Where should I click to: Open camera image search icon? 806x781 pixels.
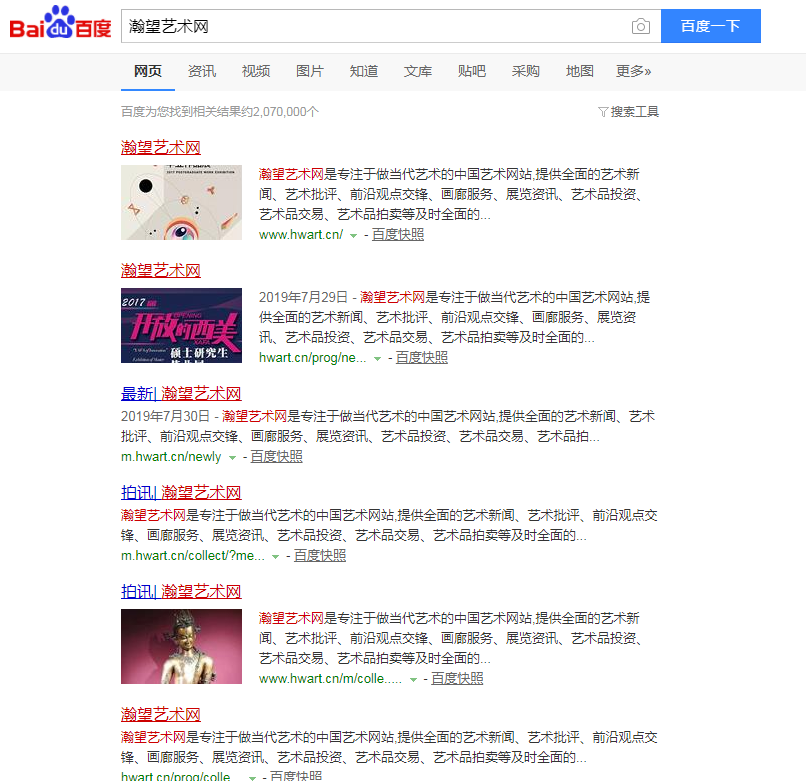pyautogui.click(x=640, y=27)
